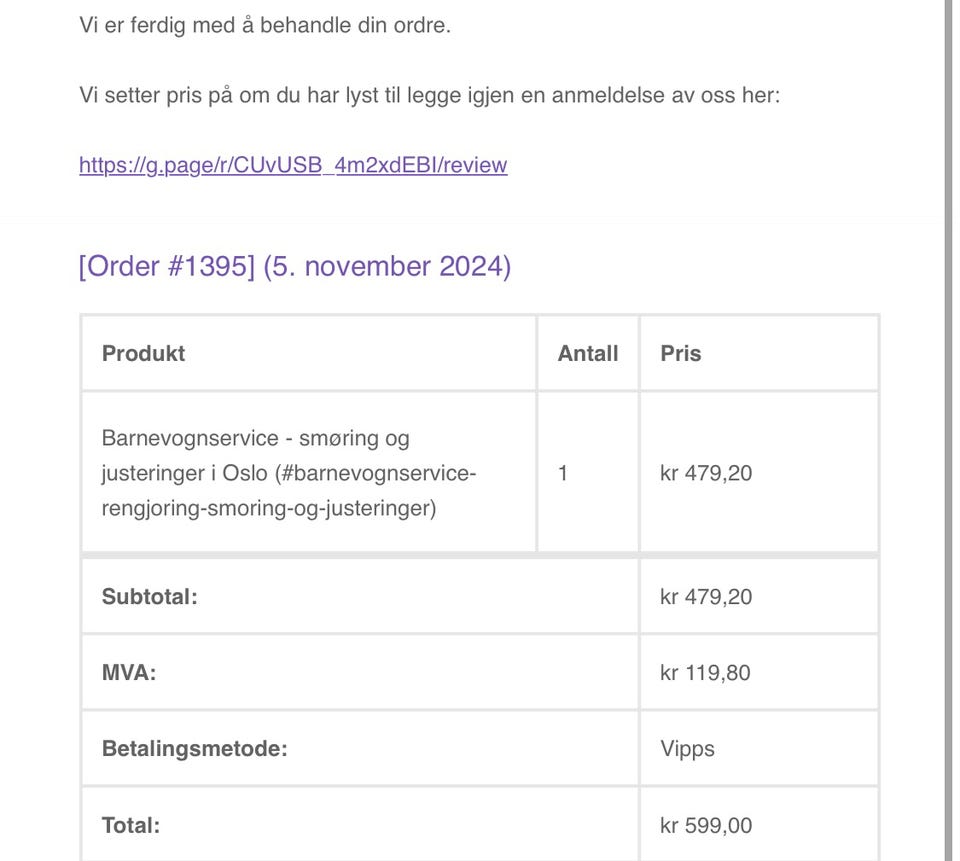Image resolution: width=960 pixels, height=861 pixels.
Task: Click the product row price kr 479,20
Action: tap(706, 473)
